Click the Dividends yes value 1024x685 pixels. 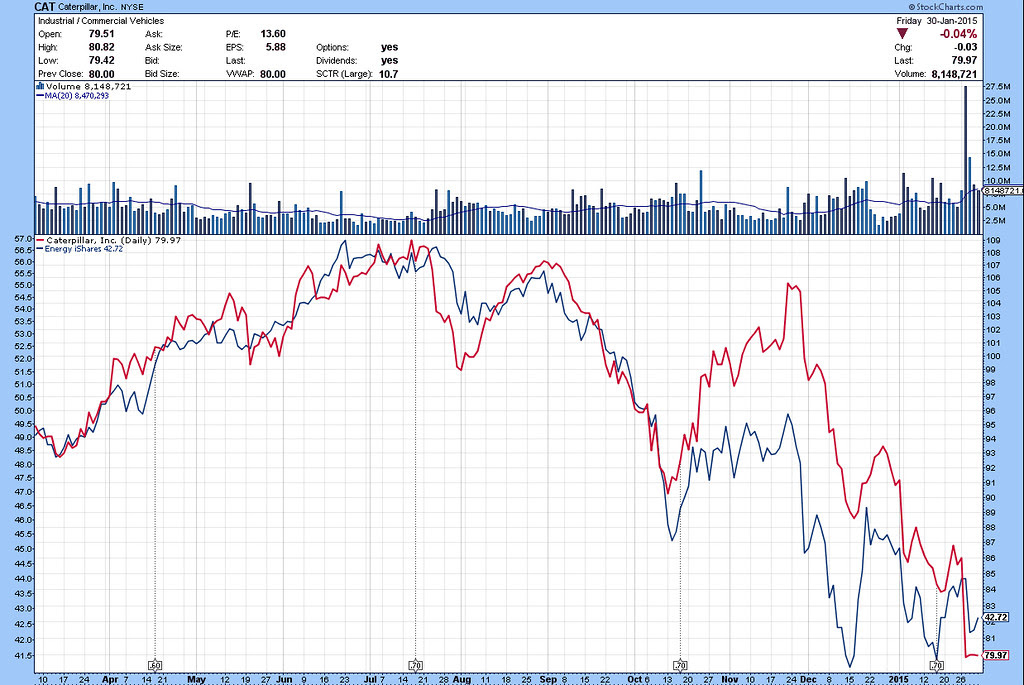click(389, 60)
